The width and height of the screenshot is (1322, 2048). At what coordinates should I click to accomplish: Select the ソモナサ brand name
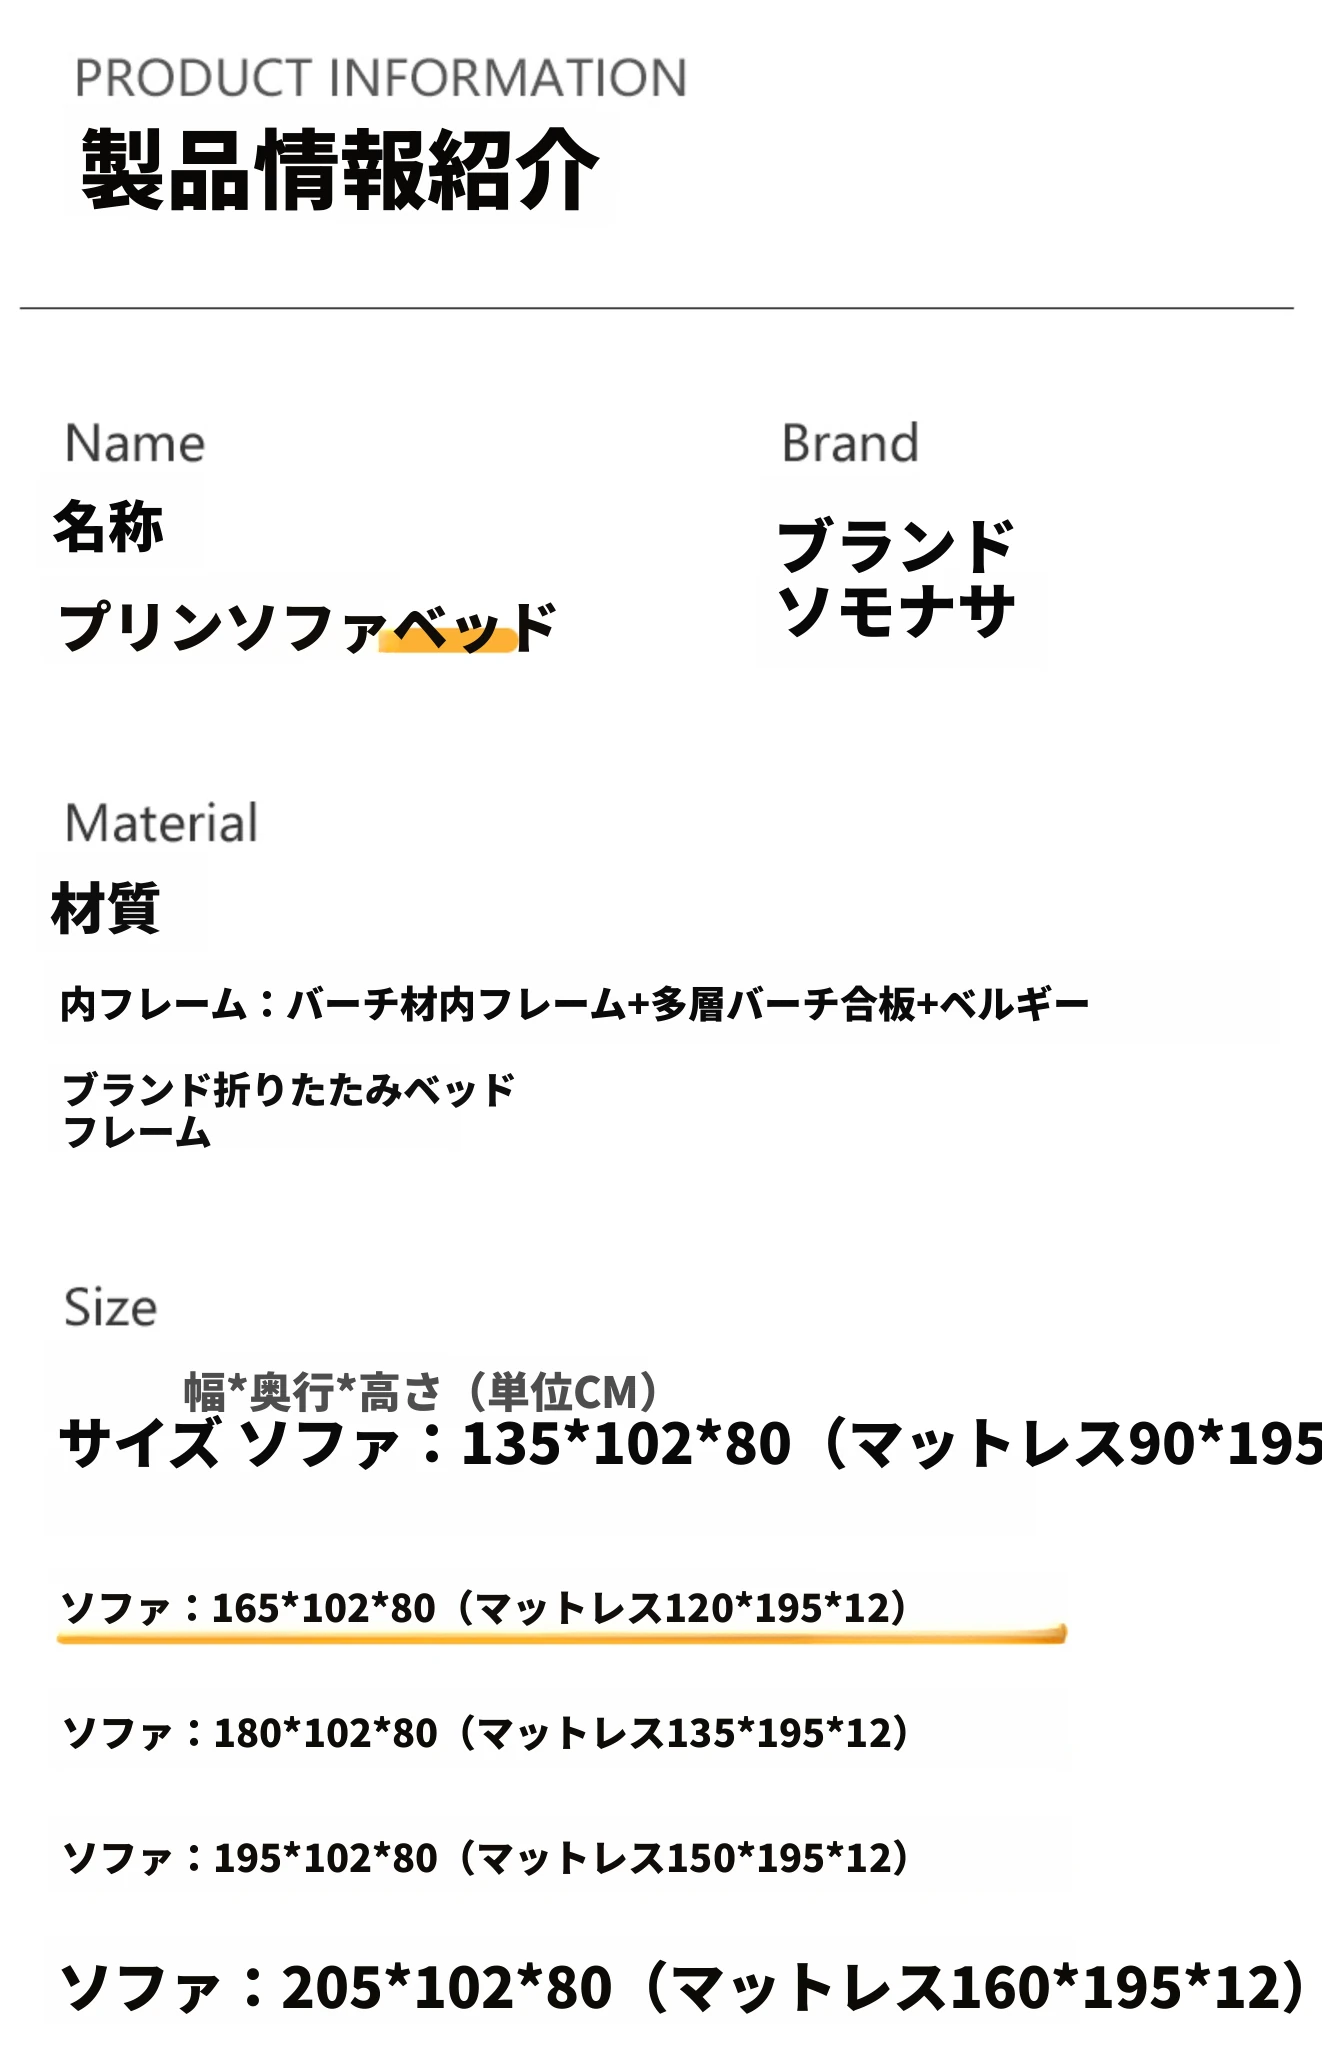896,610
